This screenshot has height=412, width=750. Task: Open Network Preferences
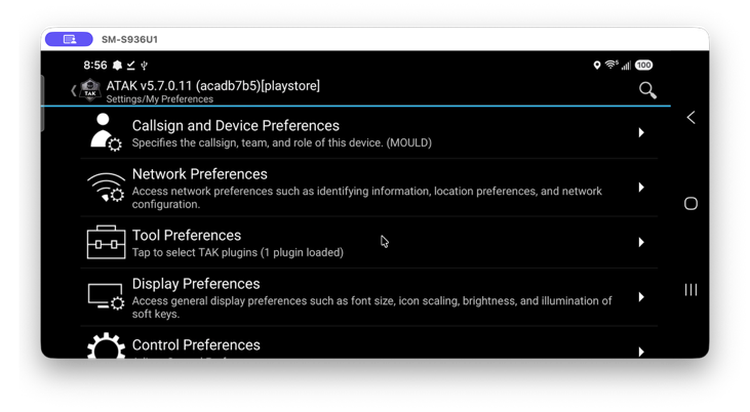click(369, 188)
